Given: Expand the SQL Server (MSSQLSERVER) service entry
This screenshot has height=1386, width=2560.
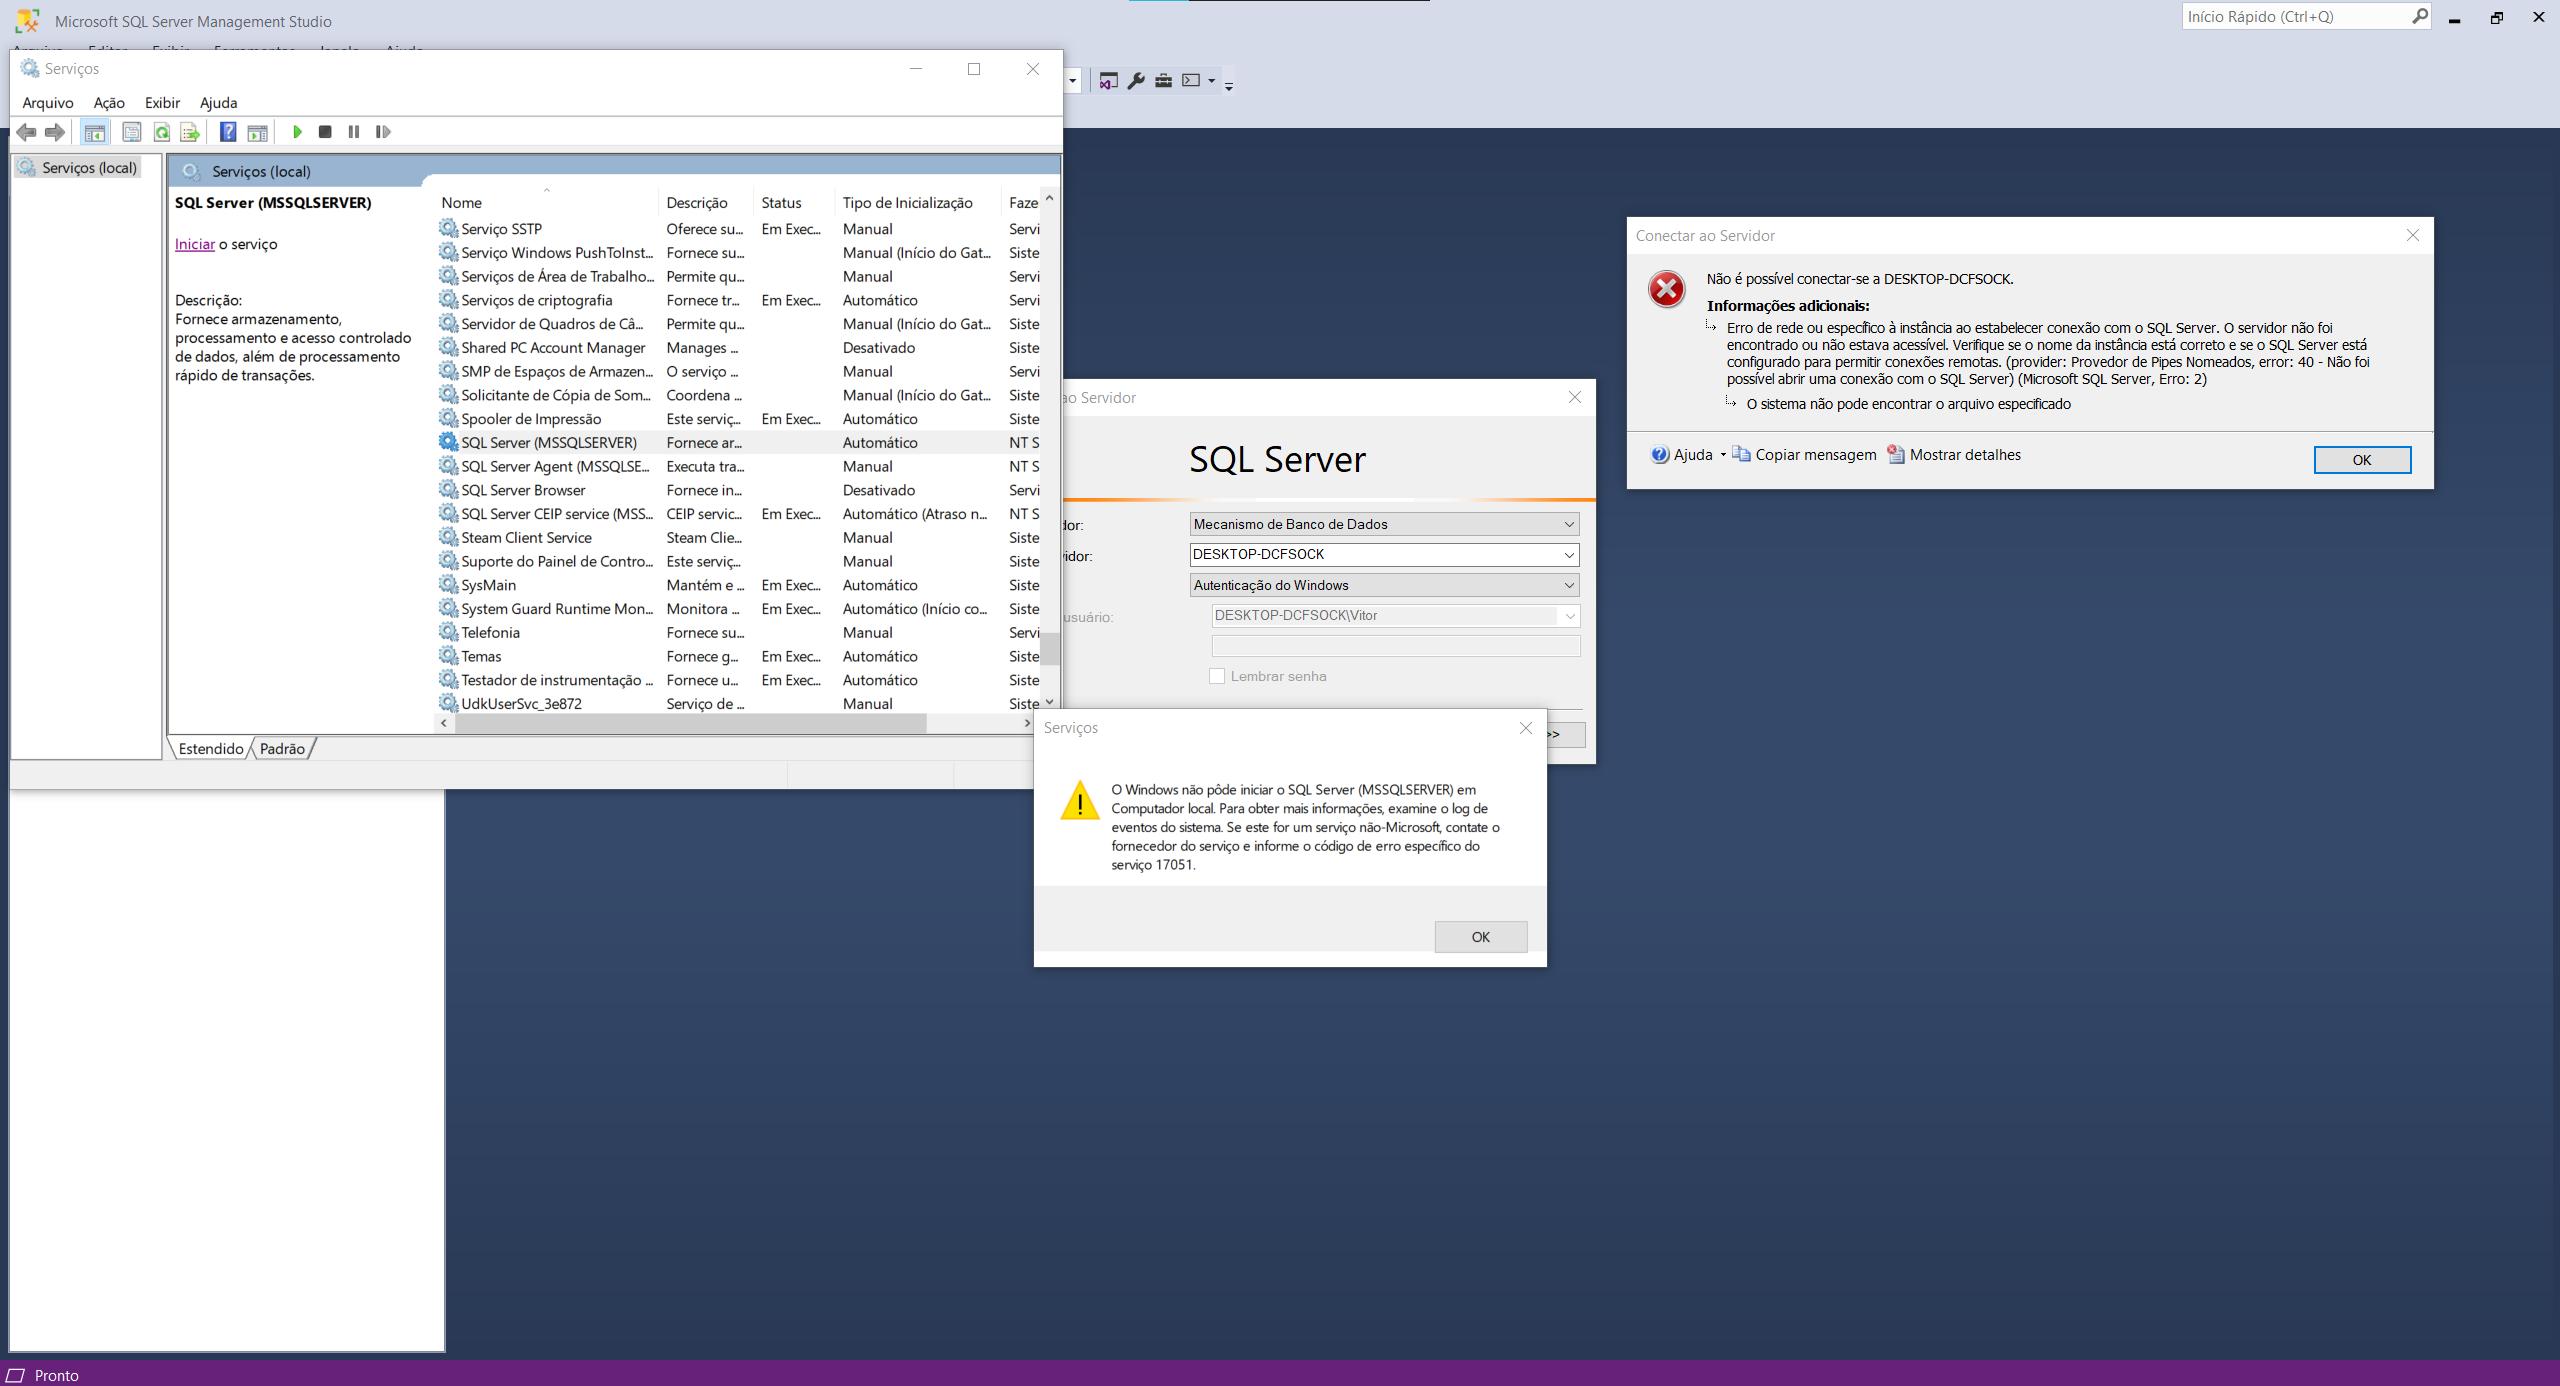Looking at the screenshot, I should pos(546,442).
